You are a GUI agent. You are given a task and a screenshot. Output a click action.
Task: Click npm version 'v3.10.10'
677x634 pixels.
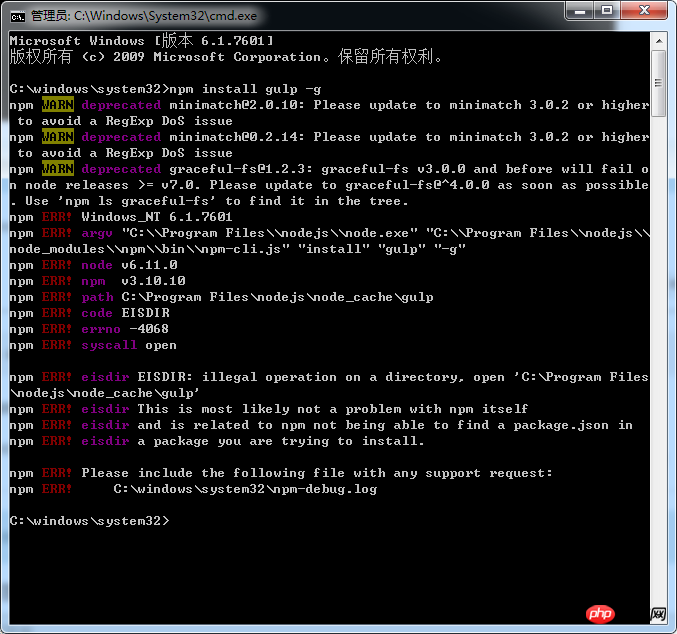(154, 281)
